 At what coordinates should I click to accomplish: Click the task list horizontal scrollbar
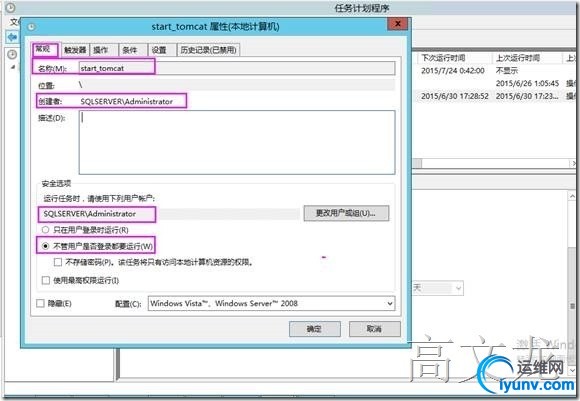pyautogui.click(x=495, y=163)
